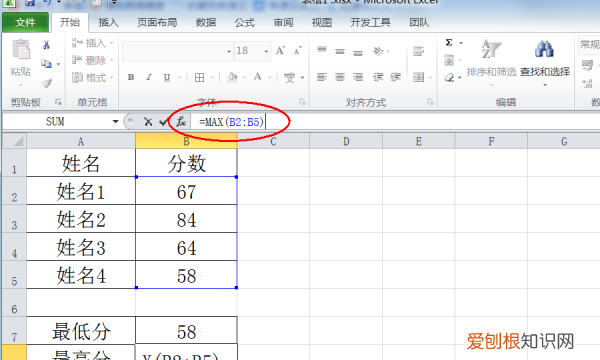This screenshot has width=600, height=360.
Task: Open the Fill Color dropdown arrow
Action: coord(244,78)
